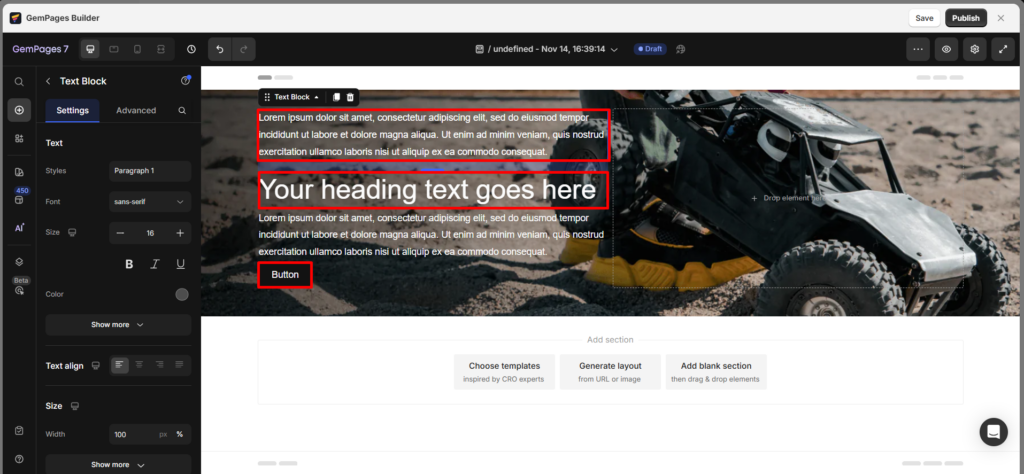This screenshot has height=474, width=1024.
Task: Enter fullscreen with the expand arrows icon
Action: (1002, 48)
